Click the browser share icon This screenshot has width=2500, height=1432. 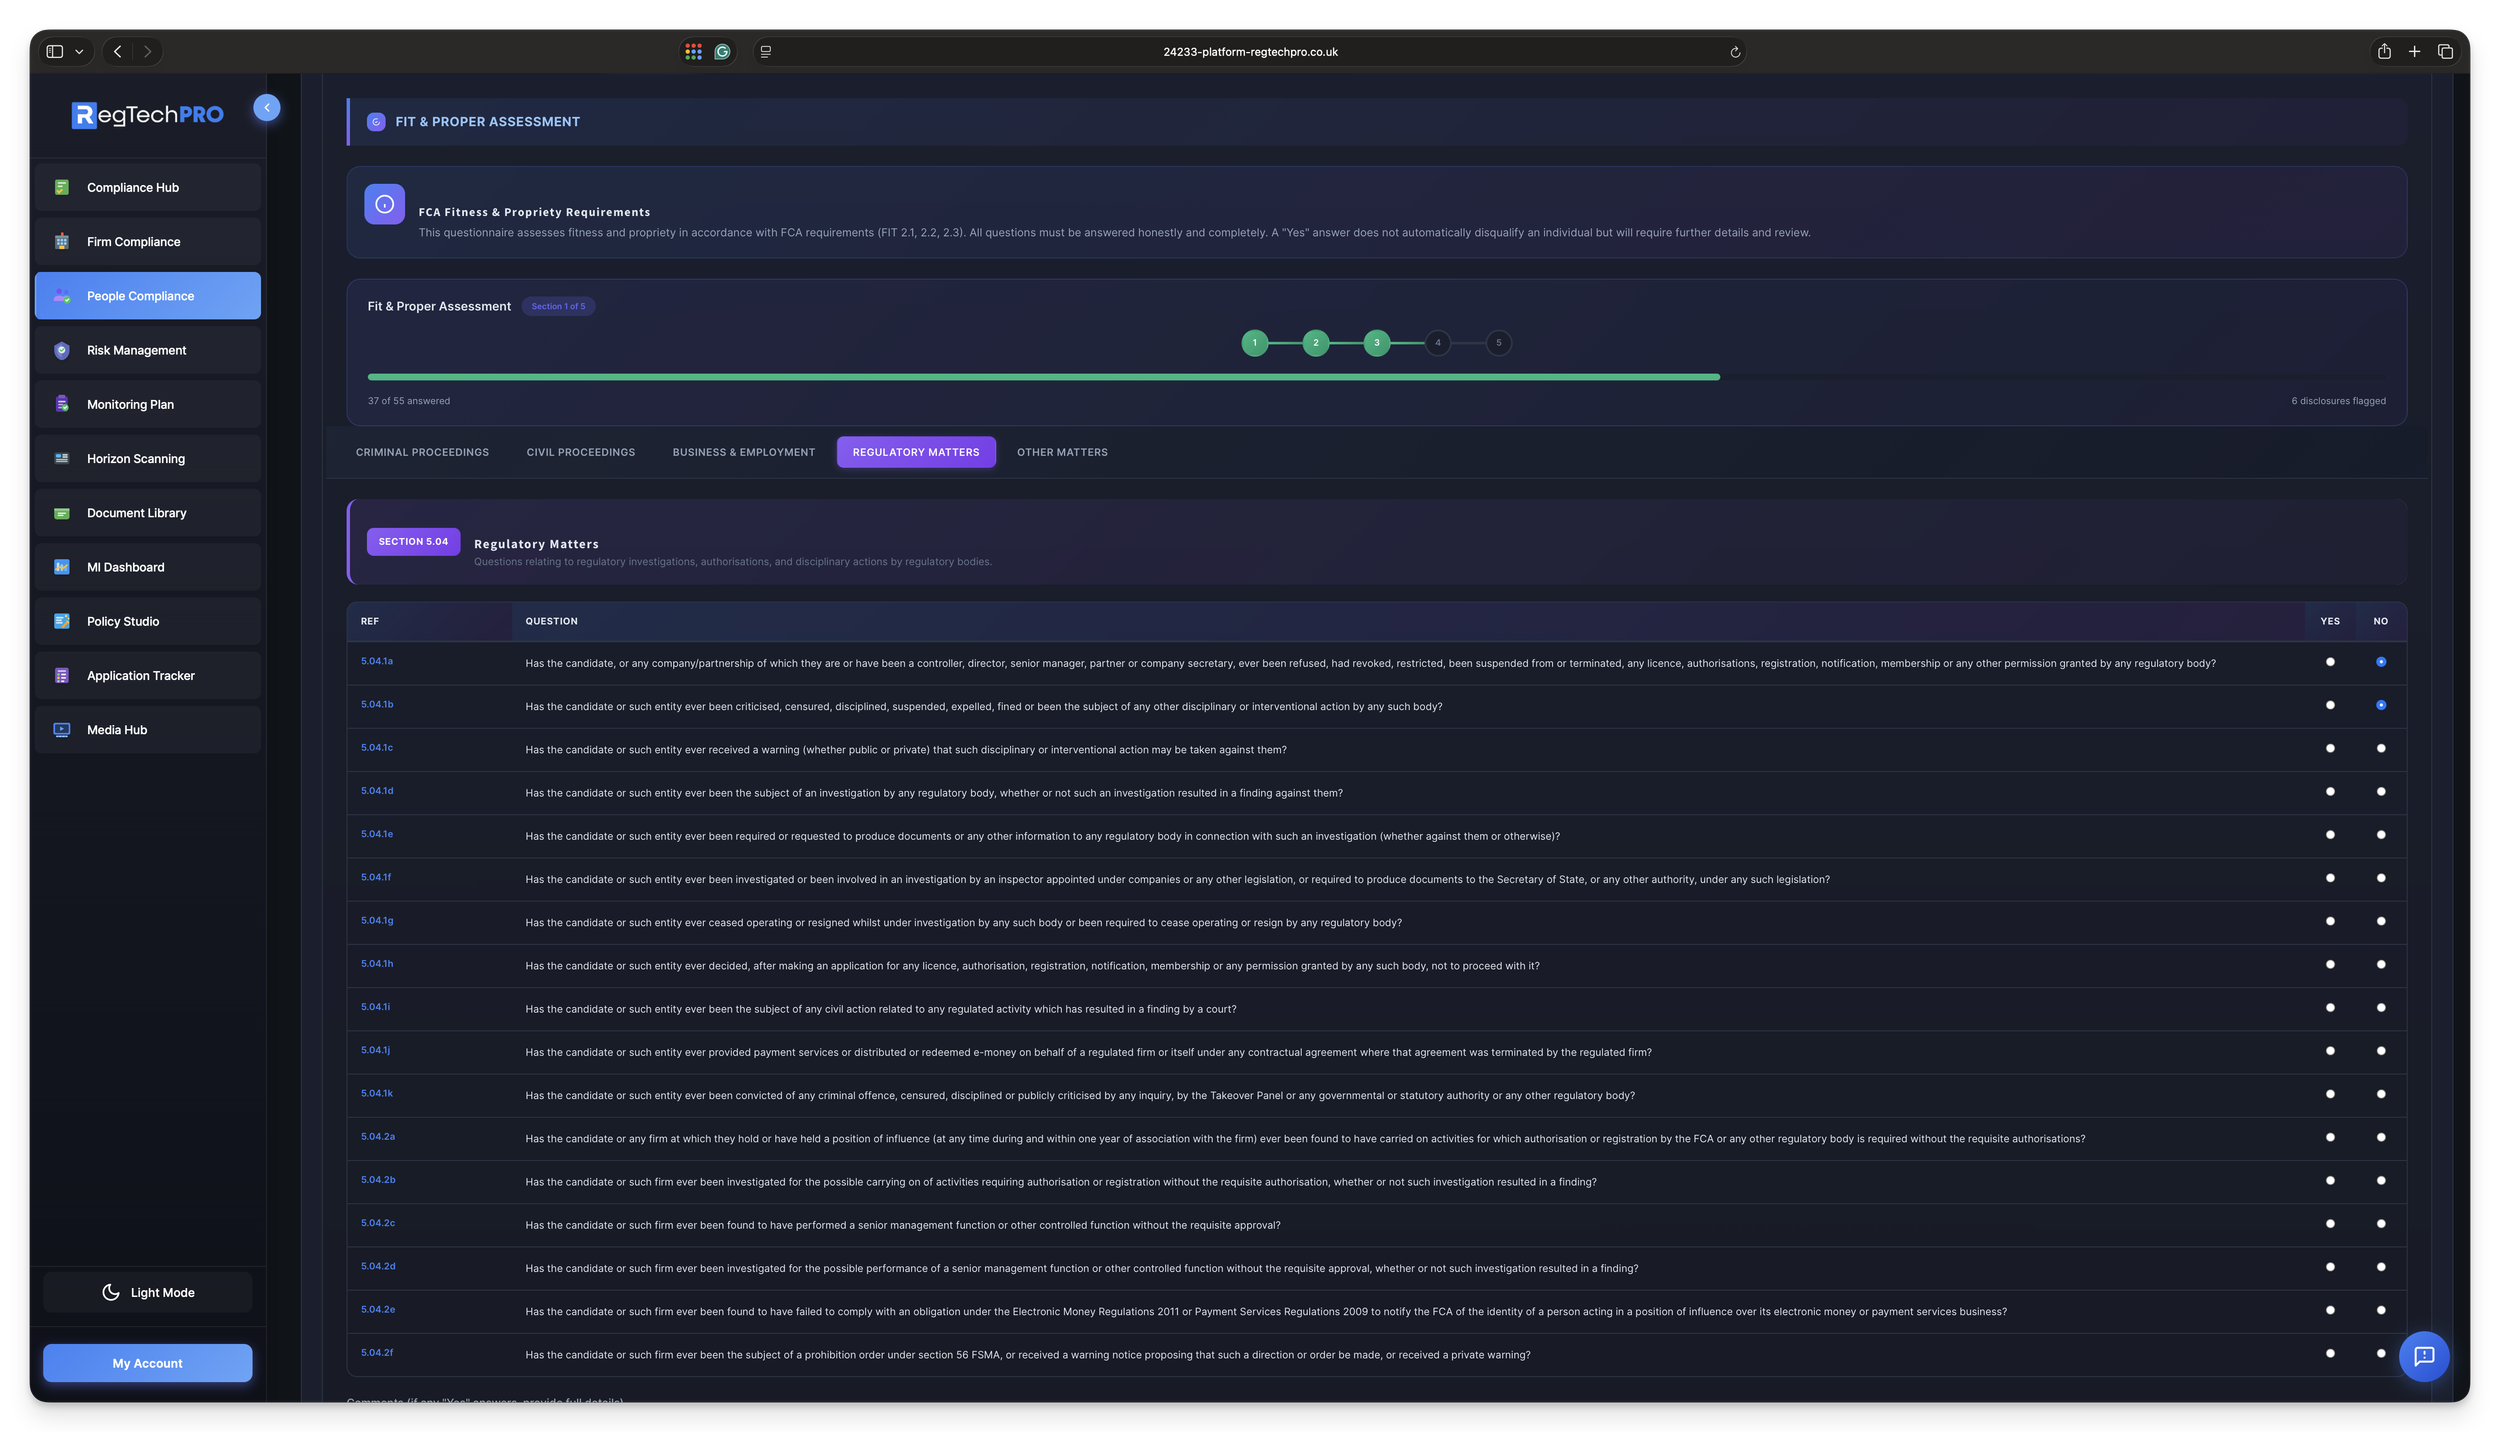coord(2384,52)
